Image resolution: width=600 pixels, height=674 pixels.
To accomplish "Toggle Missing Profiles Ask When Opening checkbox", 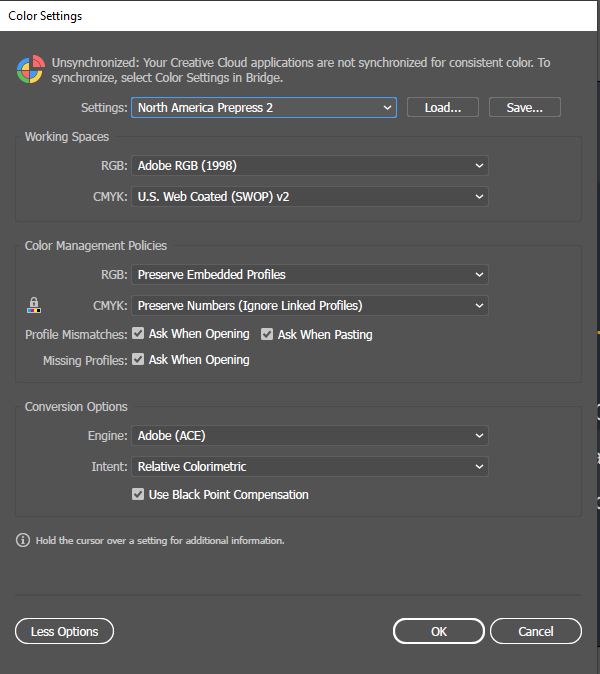I will point(138,359).
